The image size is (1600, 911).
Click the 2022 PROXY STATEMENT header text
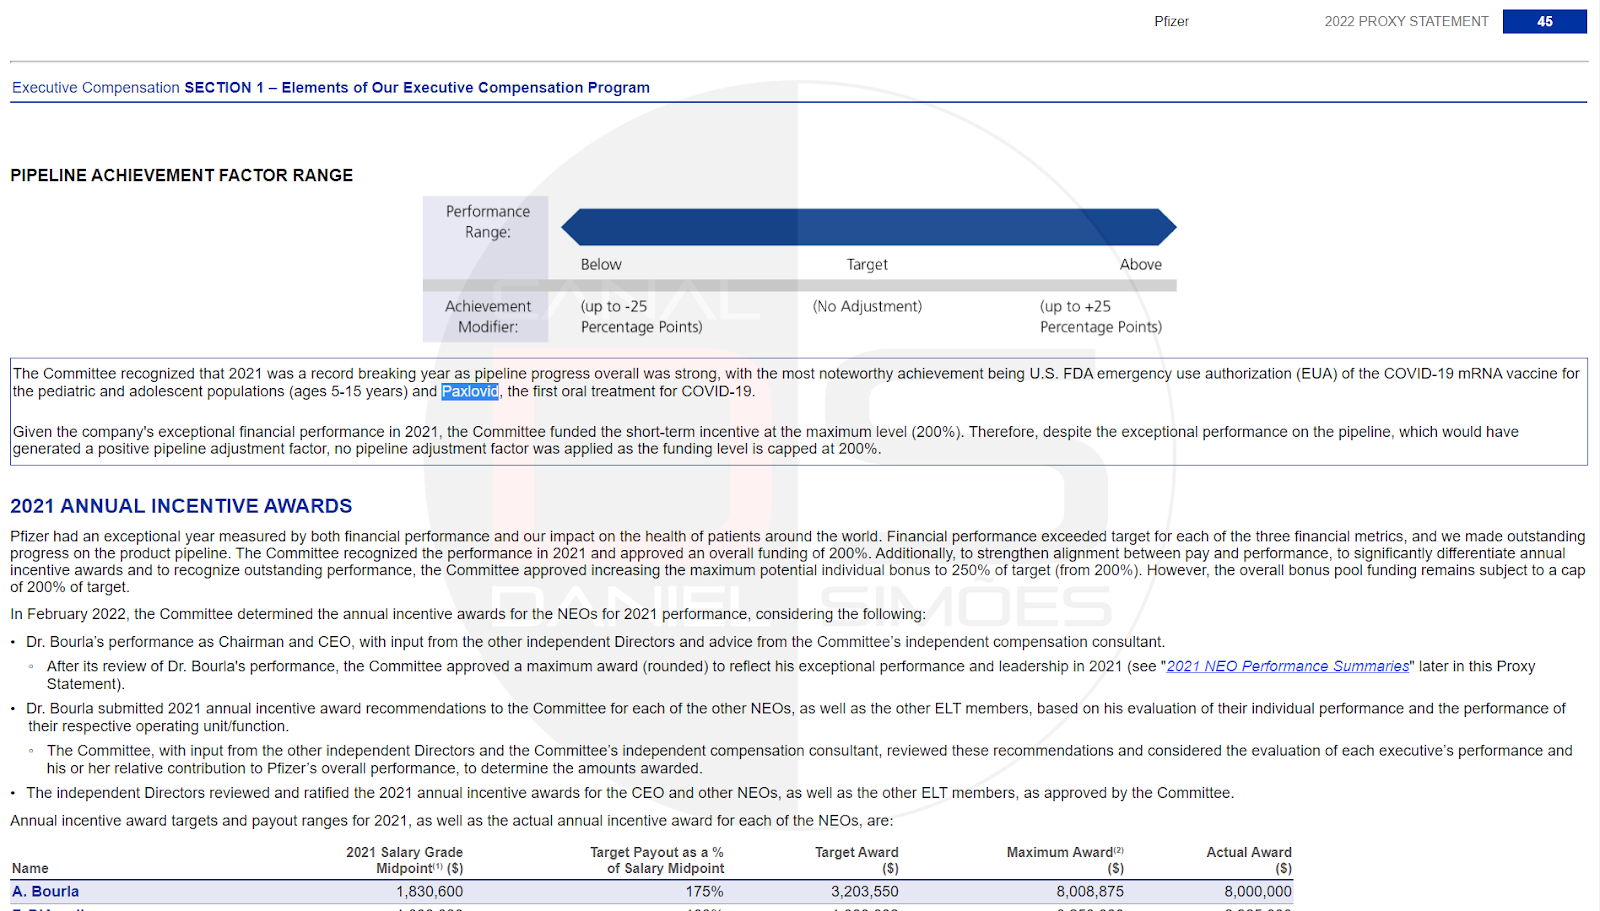[1406, 21]
